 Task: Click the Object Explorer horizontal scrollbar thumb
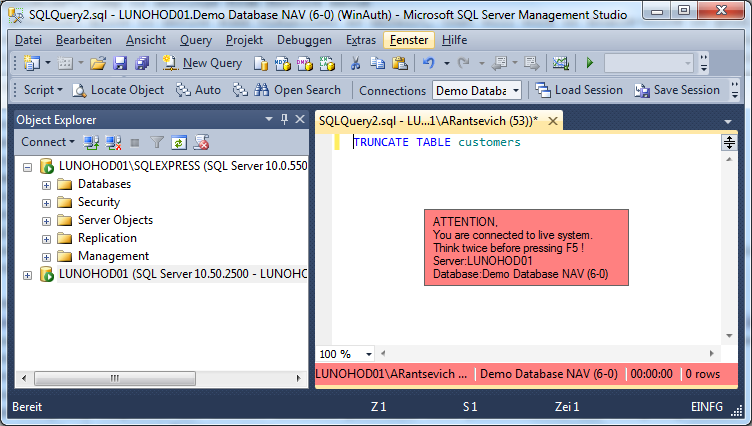pyautogui.click(x=115, y=378)
